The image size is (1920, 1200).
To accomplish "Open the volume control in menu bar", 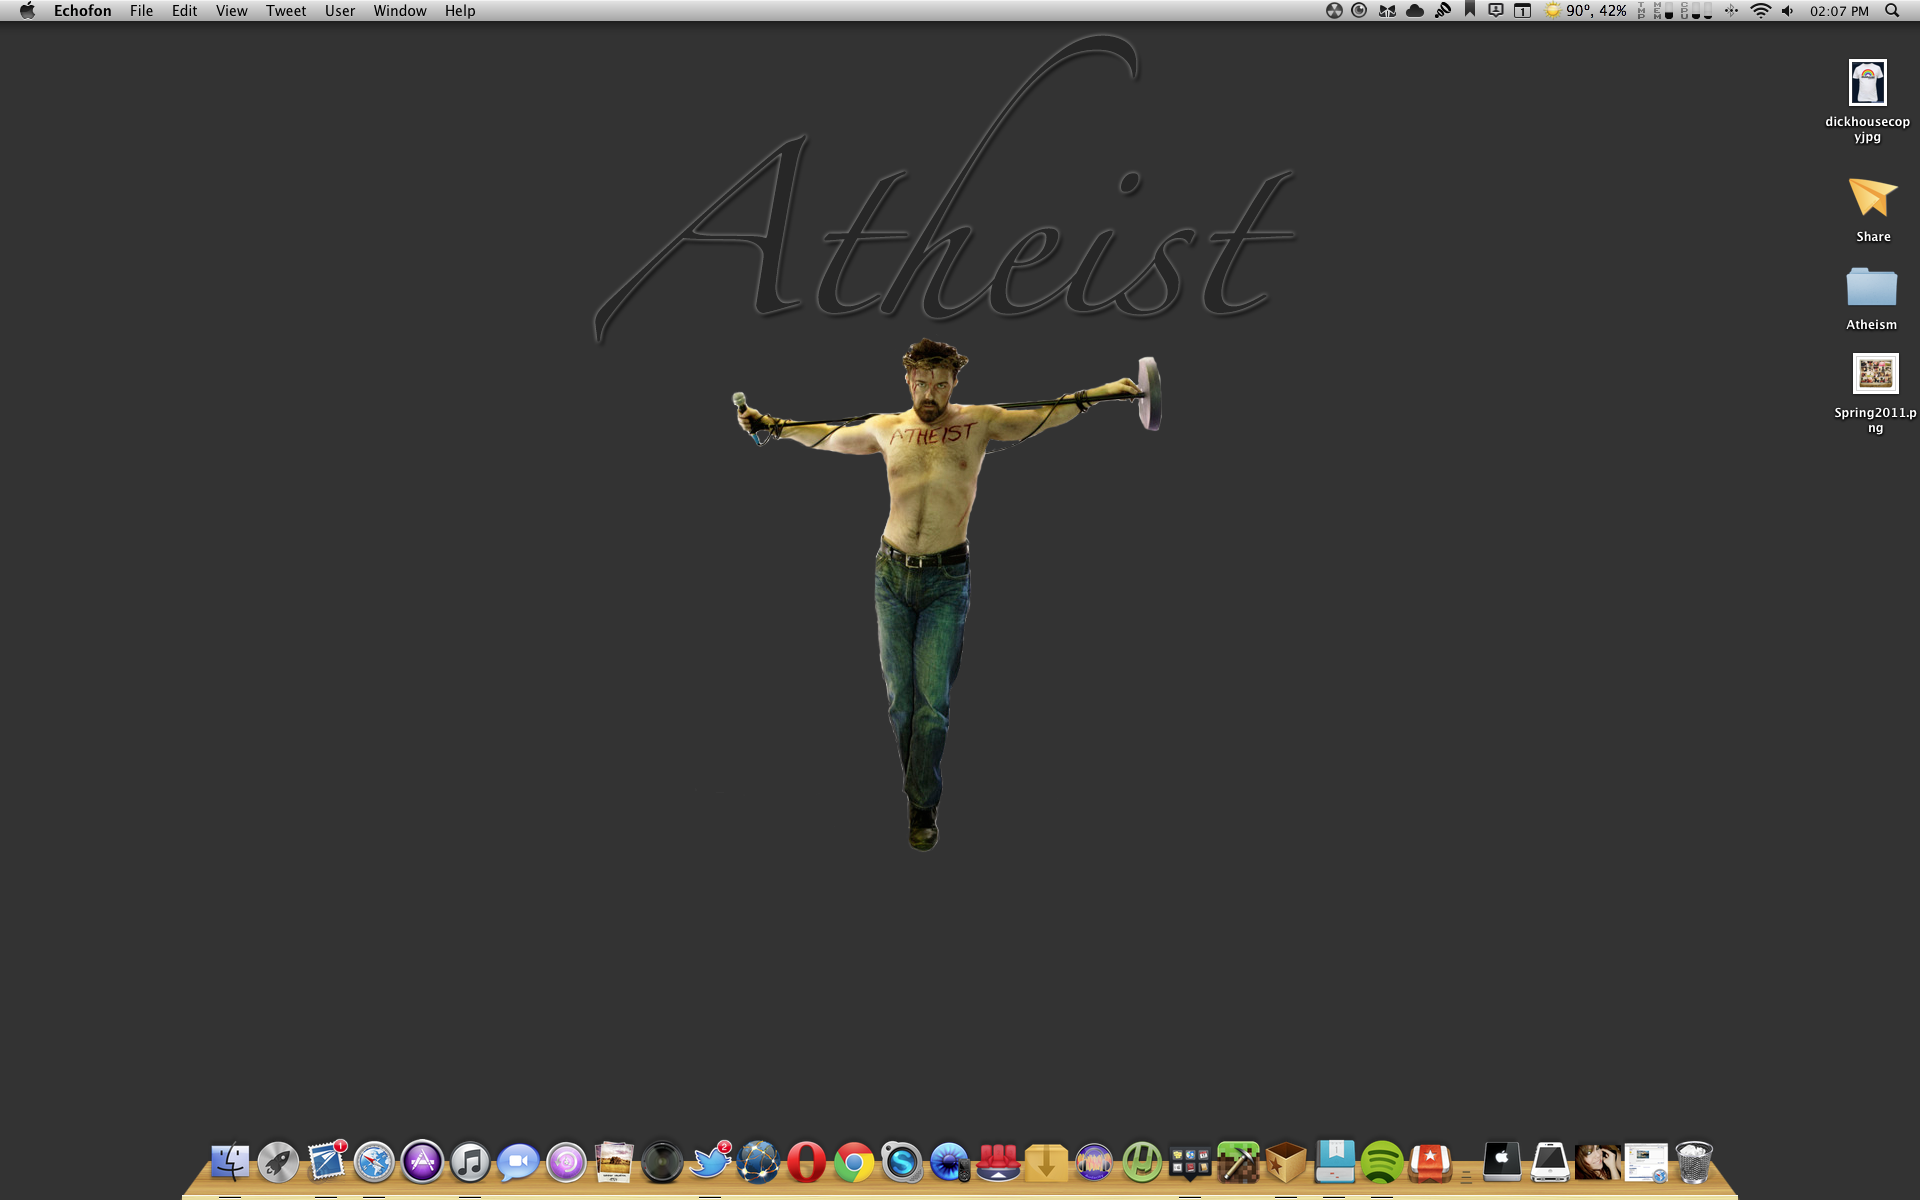I will 1787,11.
